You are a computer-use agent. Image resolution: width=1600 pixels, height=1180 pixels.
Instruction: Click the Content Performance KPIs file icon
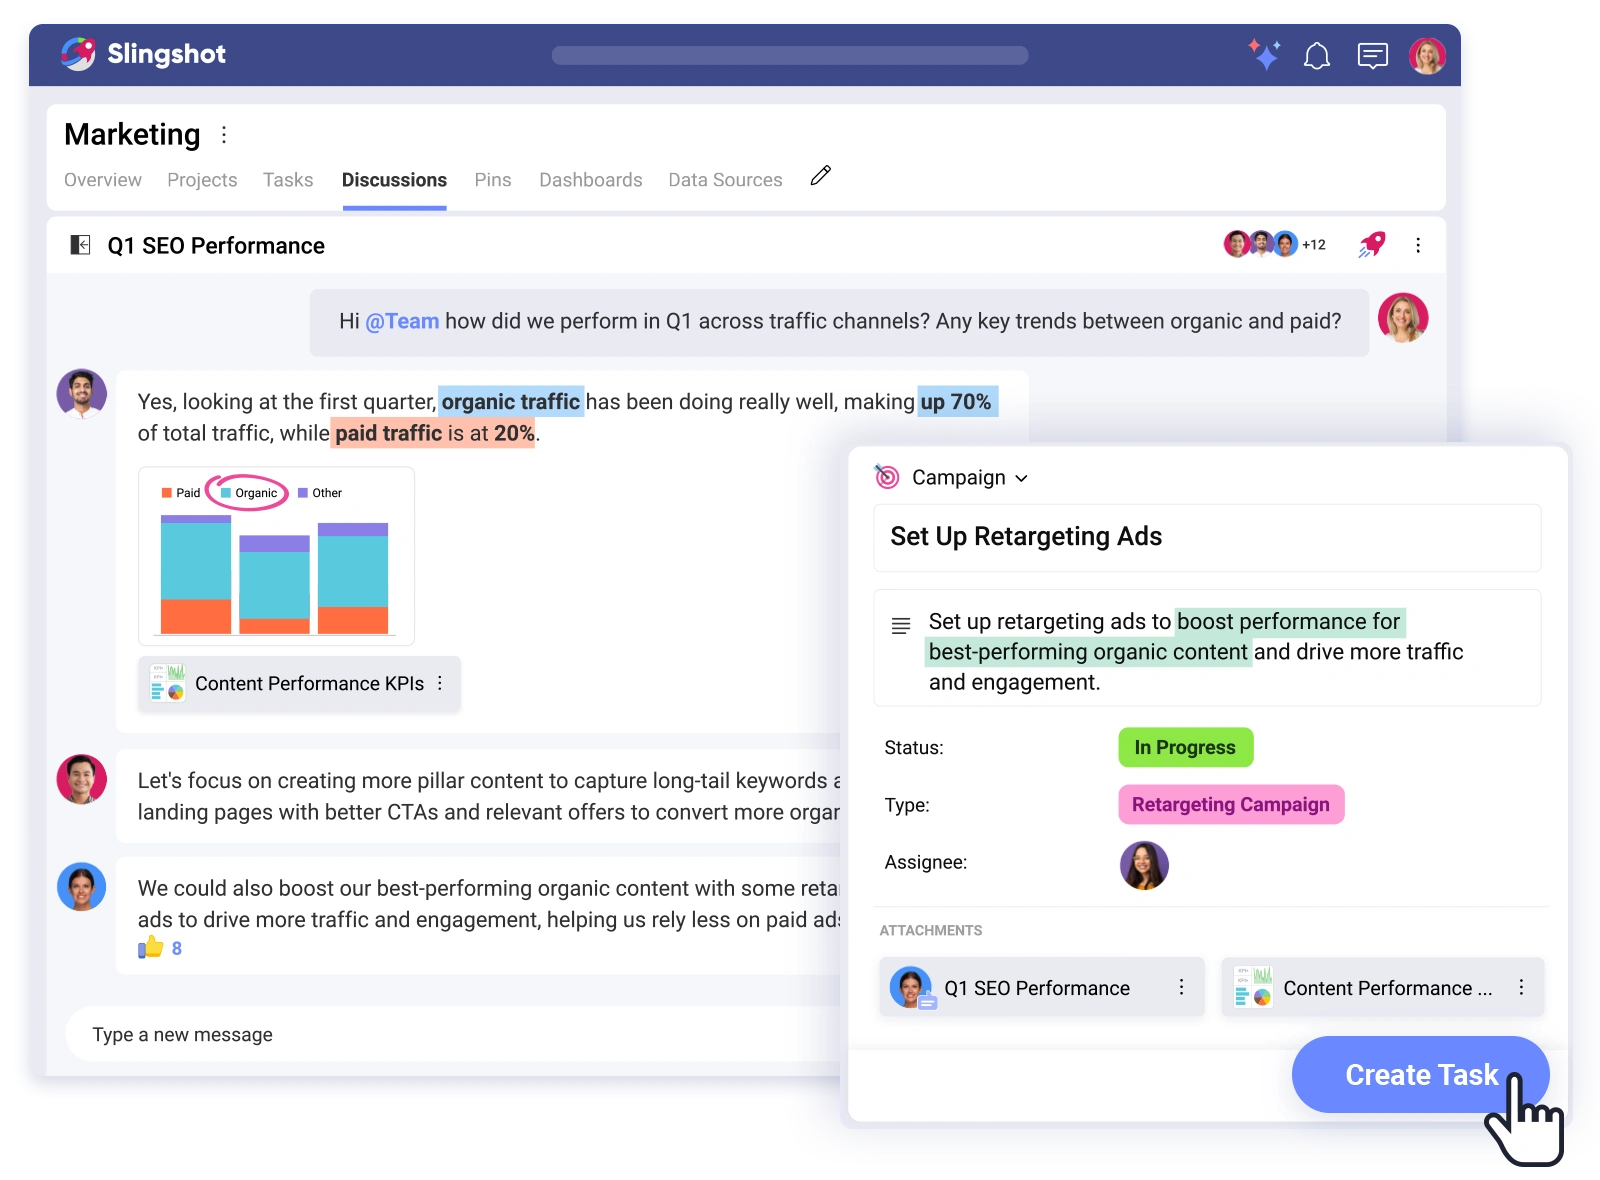pyautogui.click(x=167, y=683)
